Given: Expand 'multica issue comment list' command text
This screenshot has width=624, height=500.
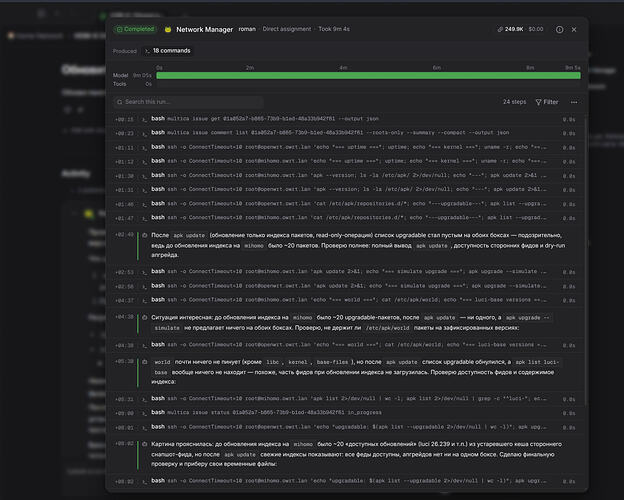Looking at the screenshot, I should pyautogui.click(x=338, y=133).
